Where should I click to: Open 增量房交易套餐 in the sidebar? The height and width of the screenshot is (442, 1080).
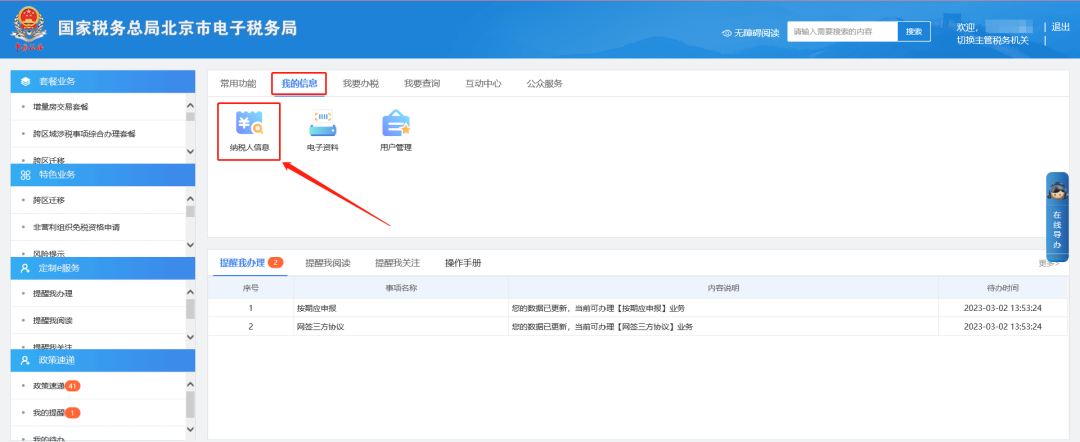(x=61, y=107)
